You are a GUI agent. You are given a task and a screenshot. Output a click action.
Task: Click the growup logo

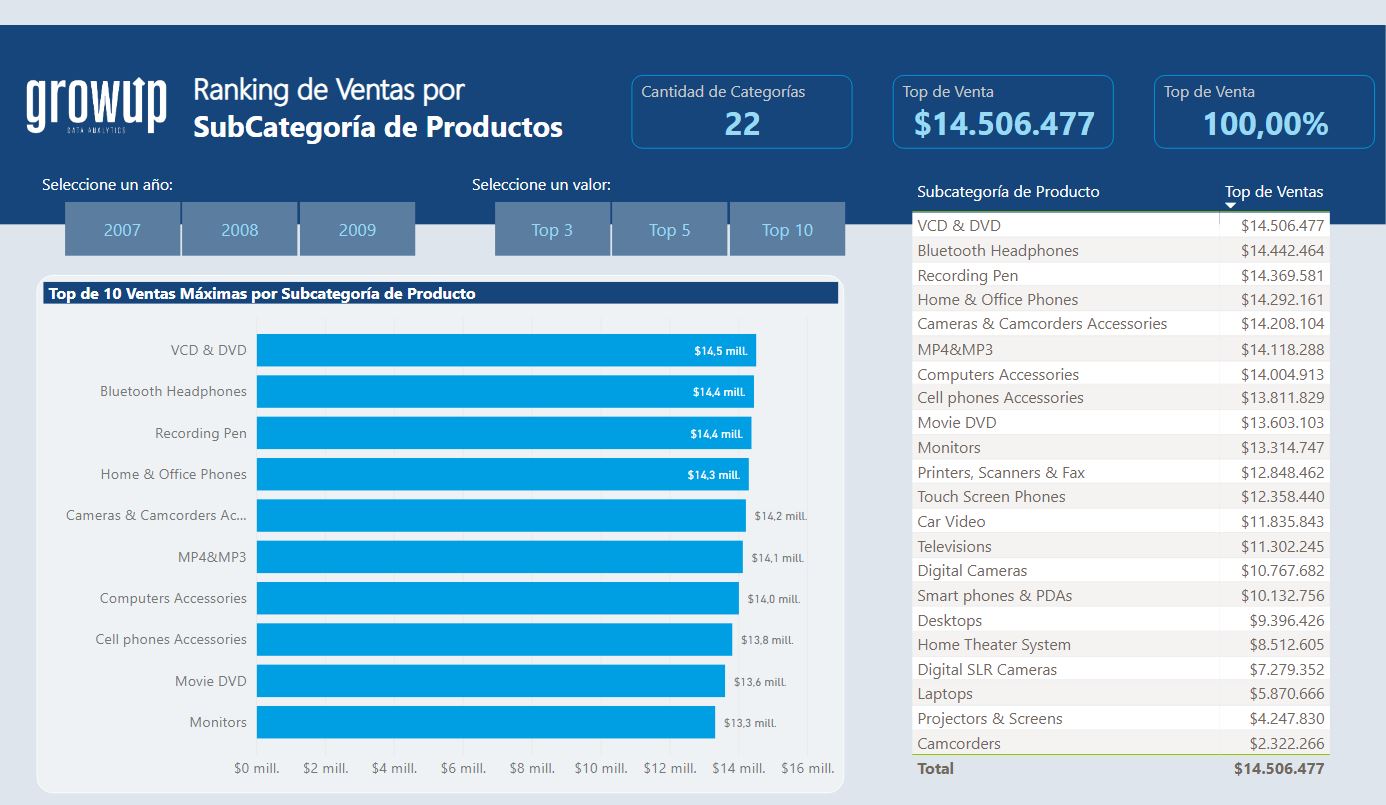[96, 105]
